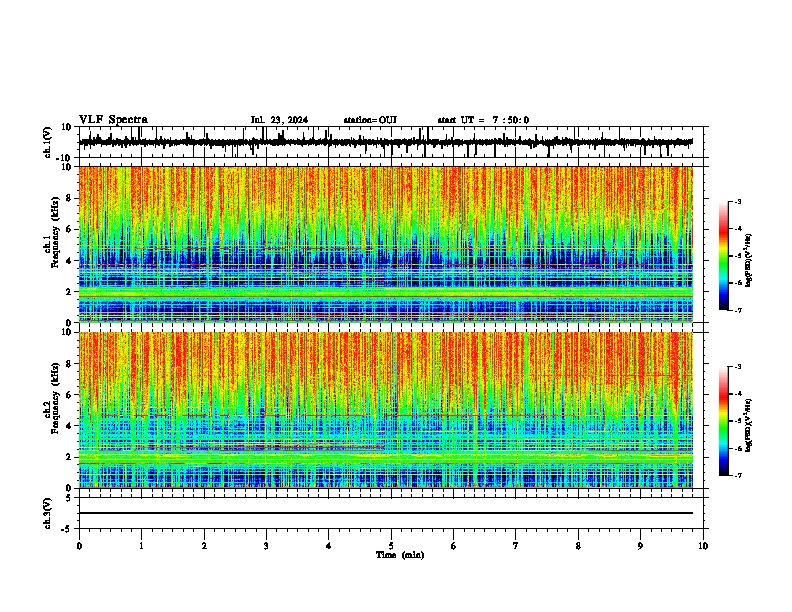Click time axis tick label "8"
The image size is (792, 612).
578,546
